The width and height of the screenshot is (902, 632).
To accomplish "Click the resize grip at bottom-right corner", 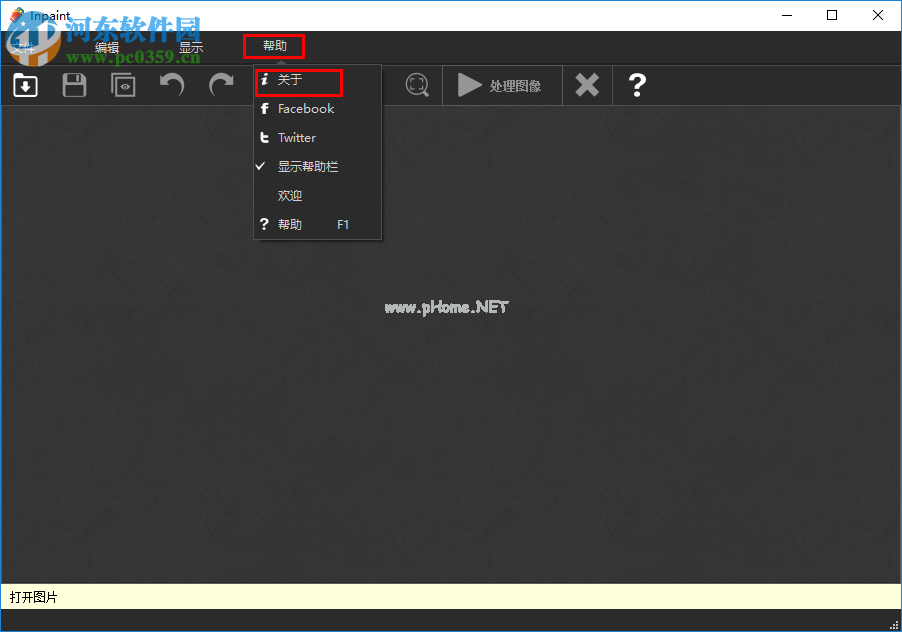I will [x=895, y=625].
